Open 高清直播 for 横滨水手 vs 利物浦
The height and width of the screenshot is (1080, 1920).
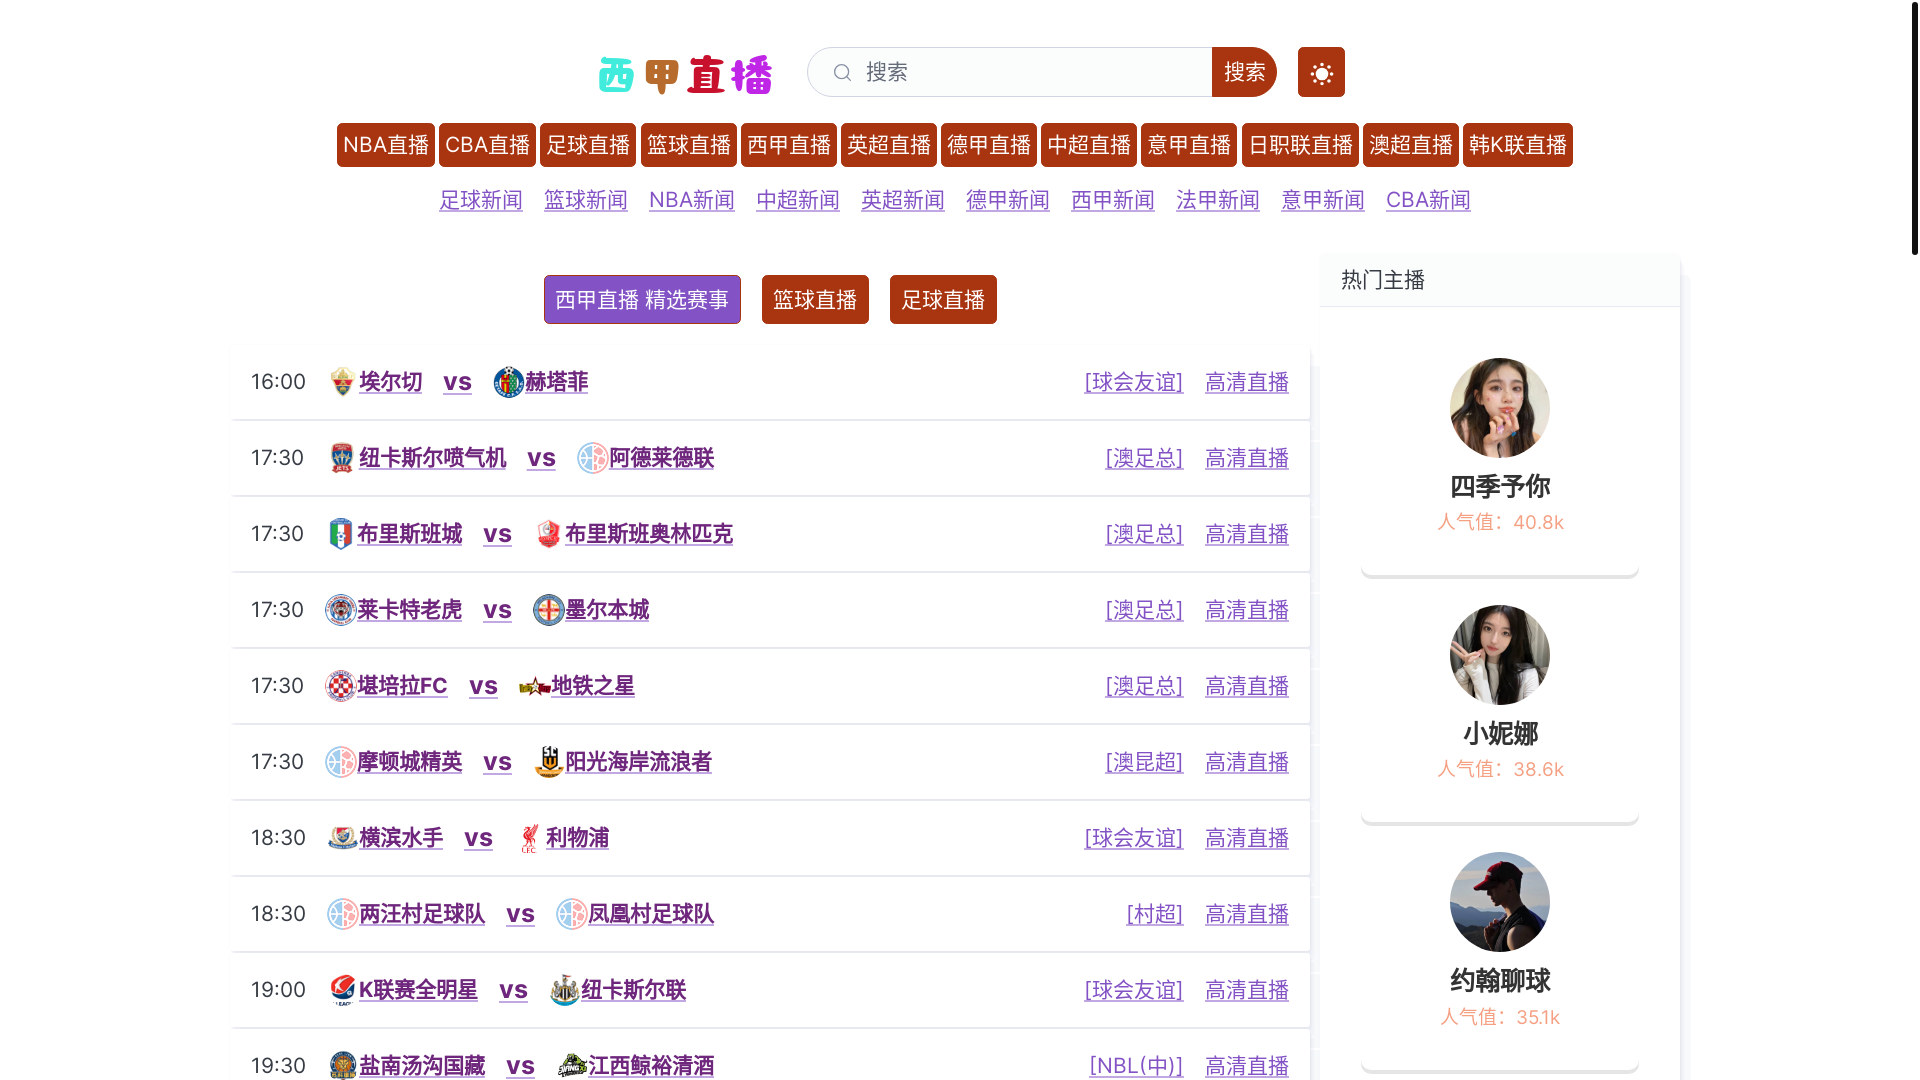(x=1247, y=838)
